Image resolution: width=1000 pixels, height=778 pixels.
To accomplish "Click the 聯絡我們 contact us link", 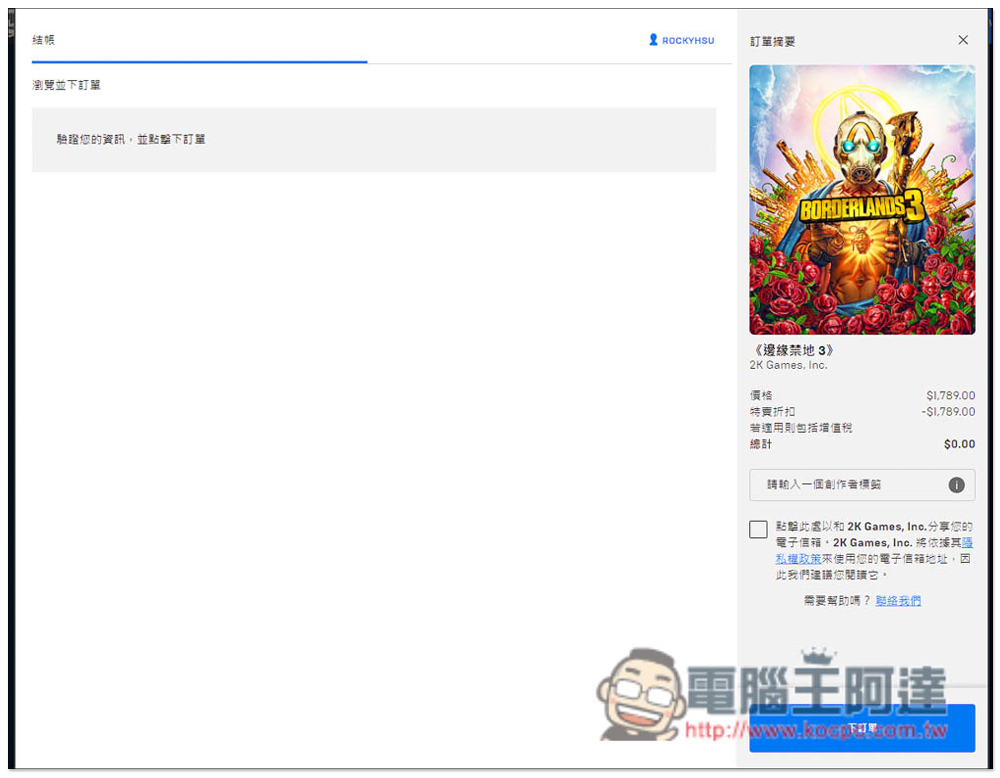I will 898,600.
